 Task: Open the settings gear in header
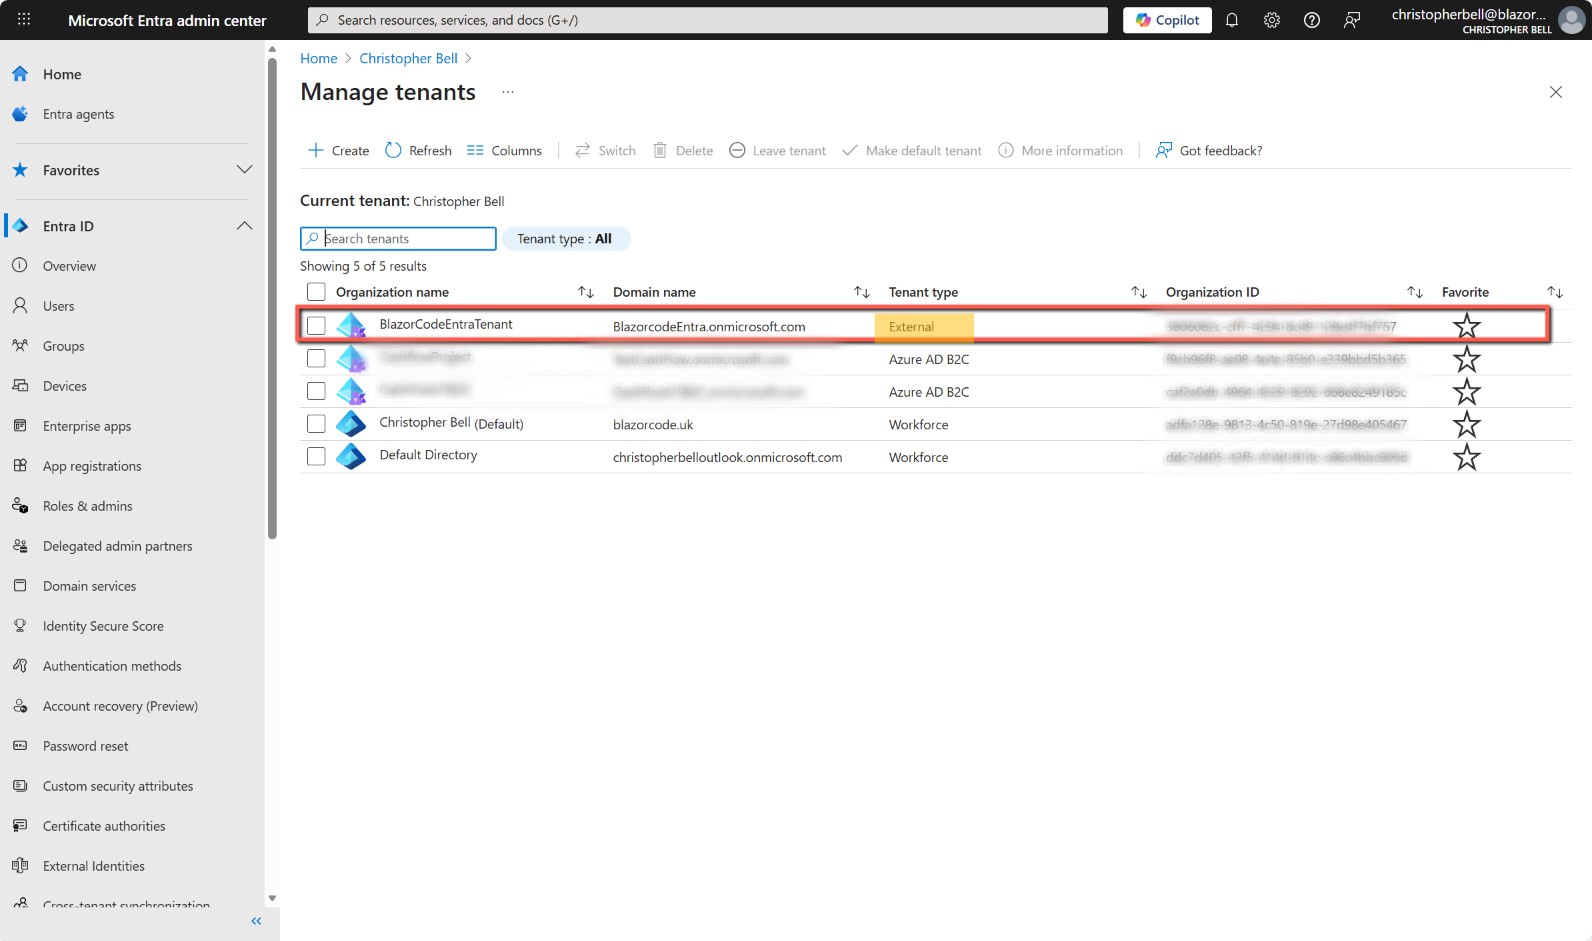coord(1272,20)
